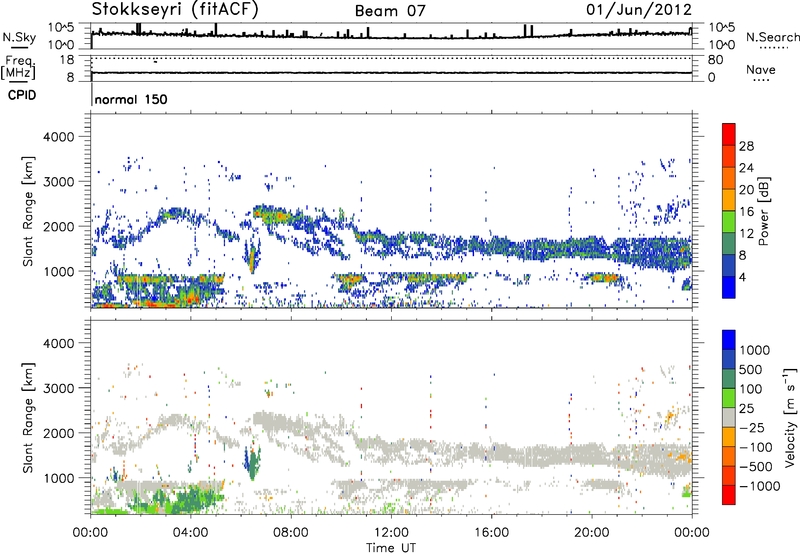The image size is (800, 554).
Task: Select Velocity colorbar segment between -100 and -500
Action: [729, 457]
